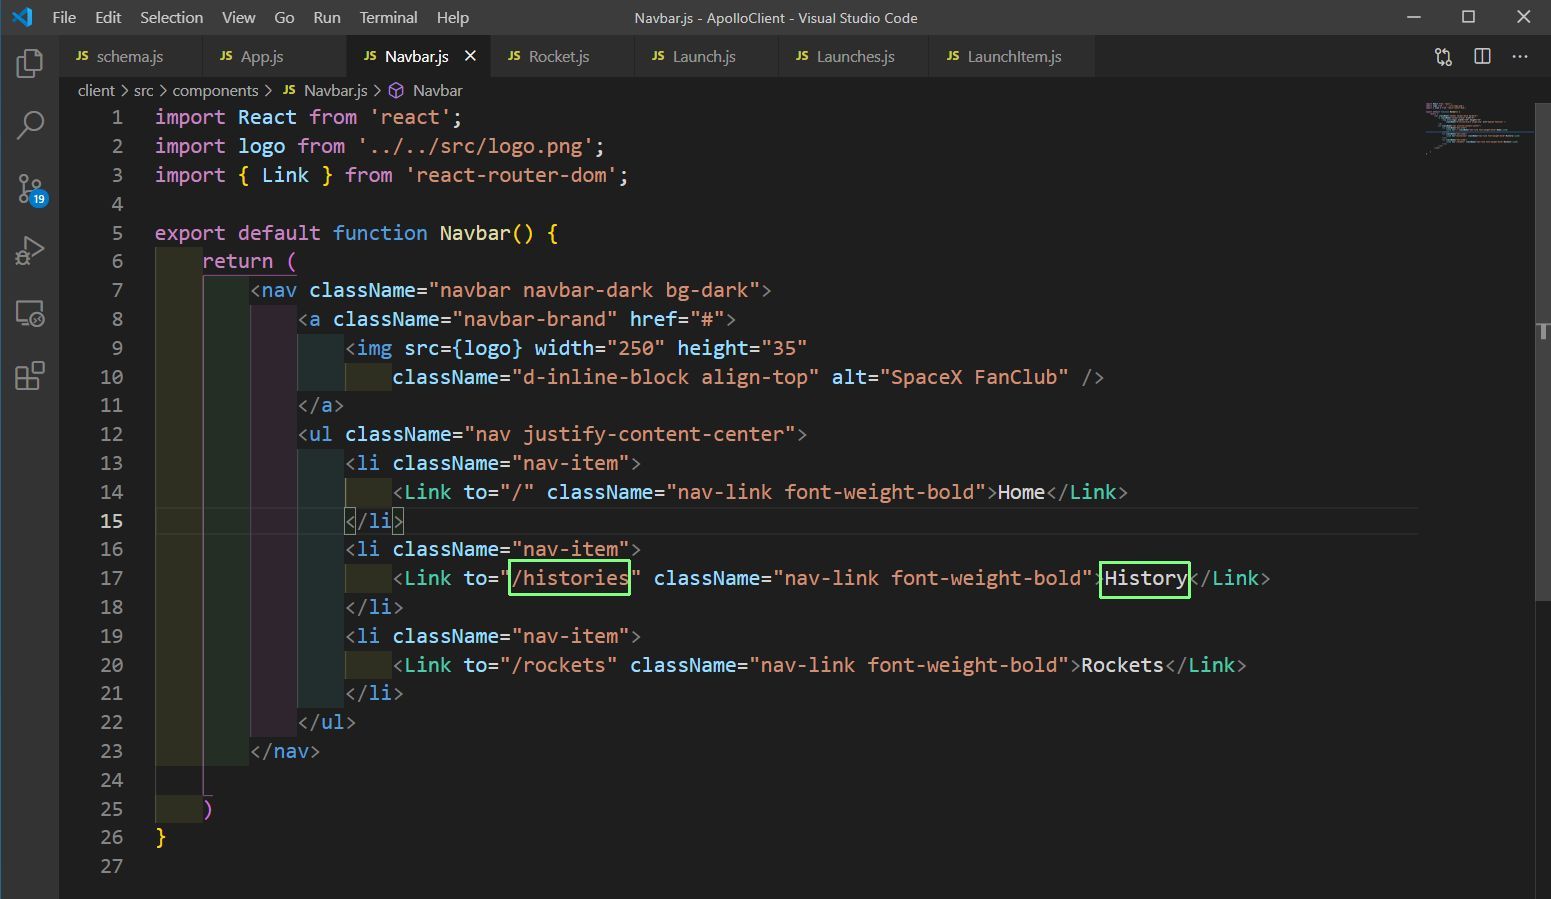Open the File menu

(x=64, y=17)
